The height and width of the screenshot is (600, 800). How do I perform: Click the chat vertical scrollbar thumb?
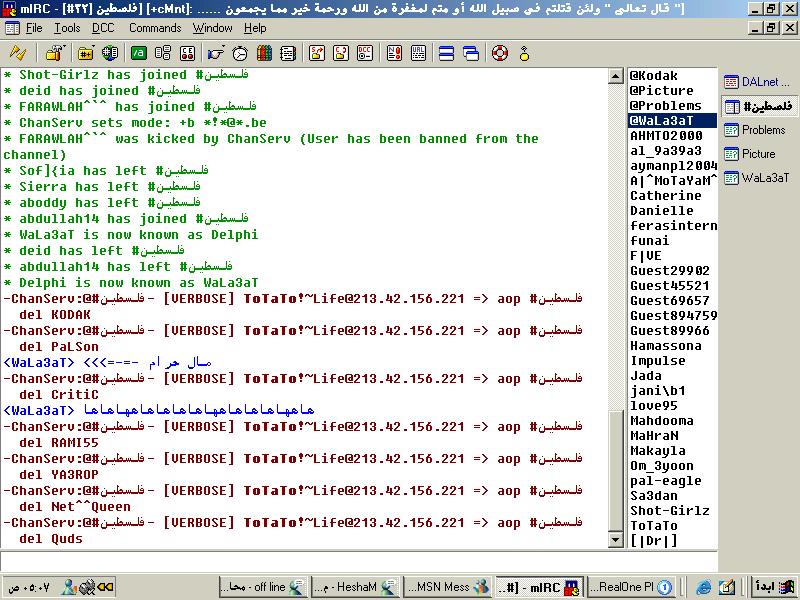[x=616, y=470]
